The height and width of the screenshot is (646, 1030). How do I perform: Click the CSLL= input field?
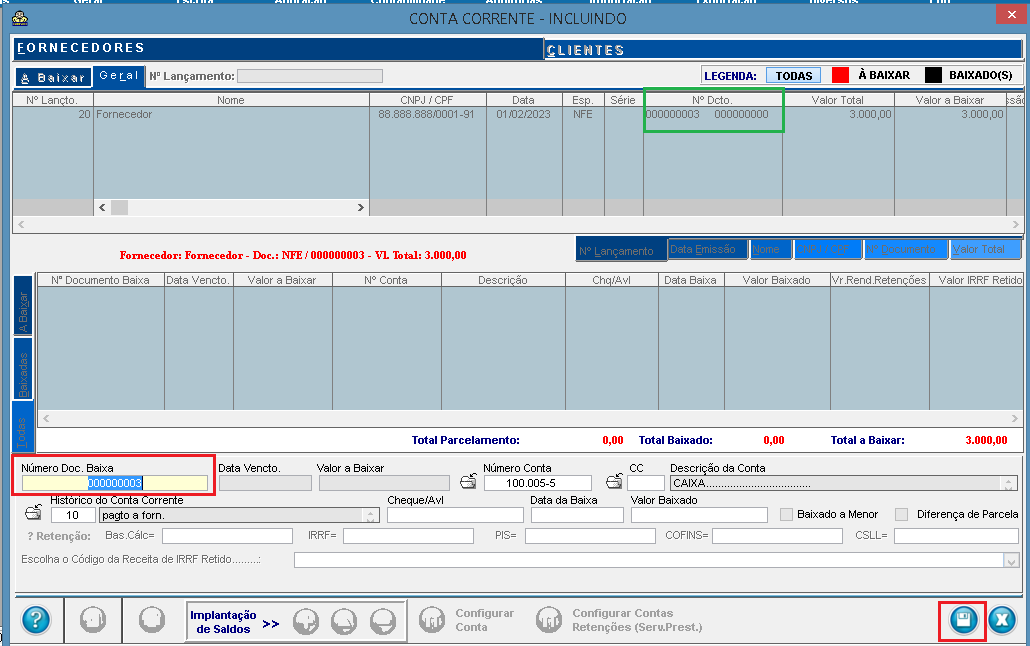point(956,536)
